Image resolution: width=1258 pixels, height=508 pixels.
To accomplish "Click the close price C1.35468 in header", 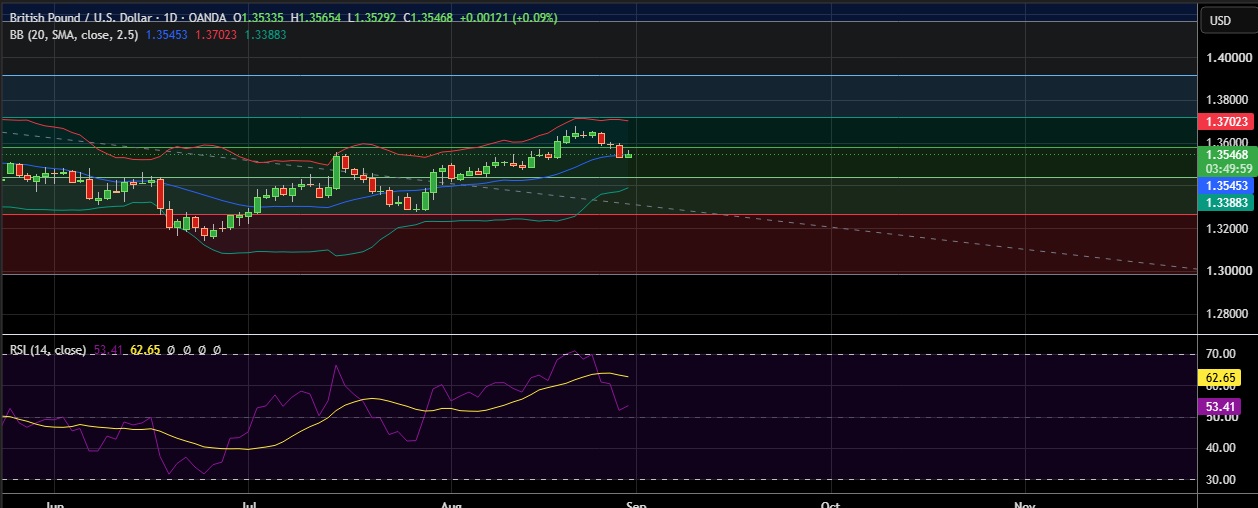I will click(428, 18).
